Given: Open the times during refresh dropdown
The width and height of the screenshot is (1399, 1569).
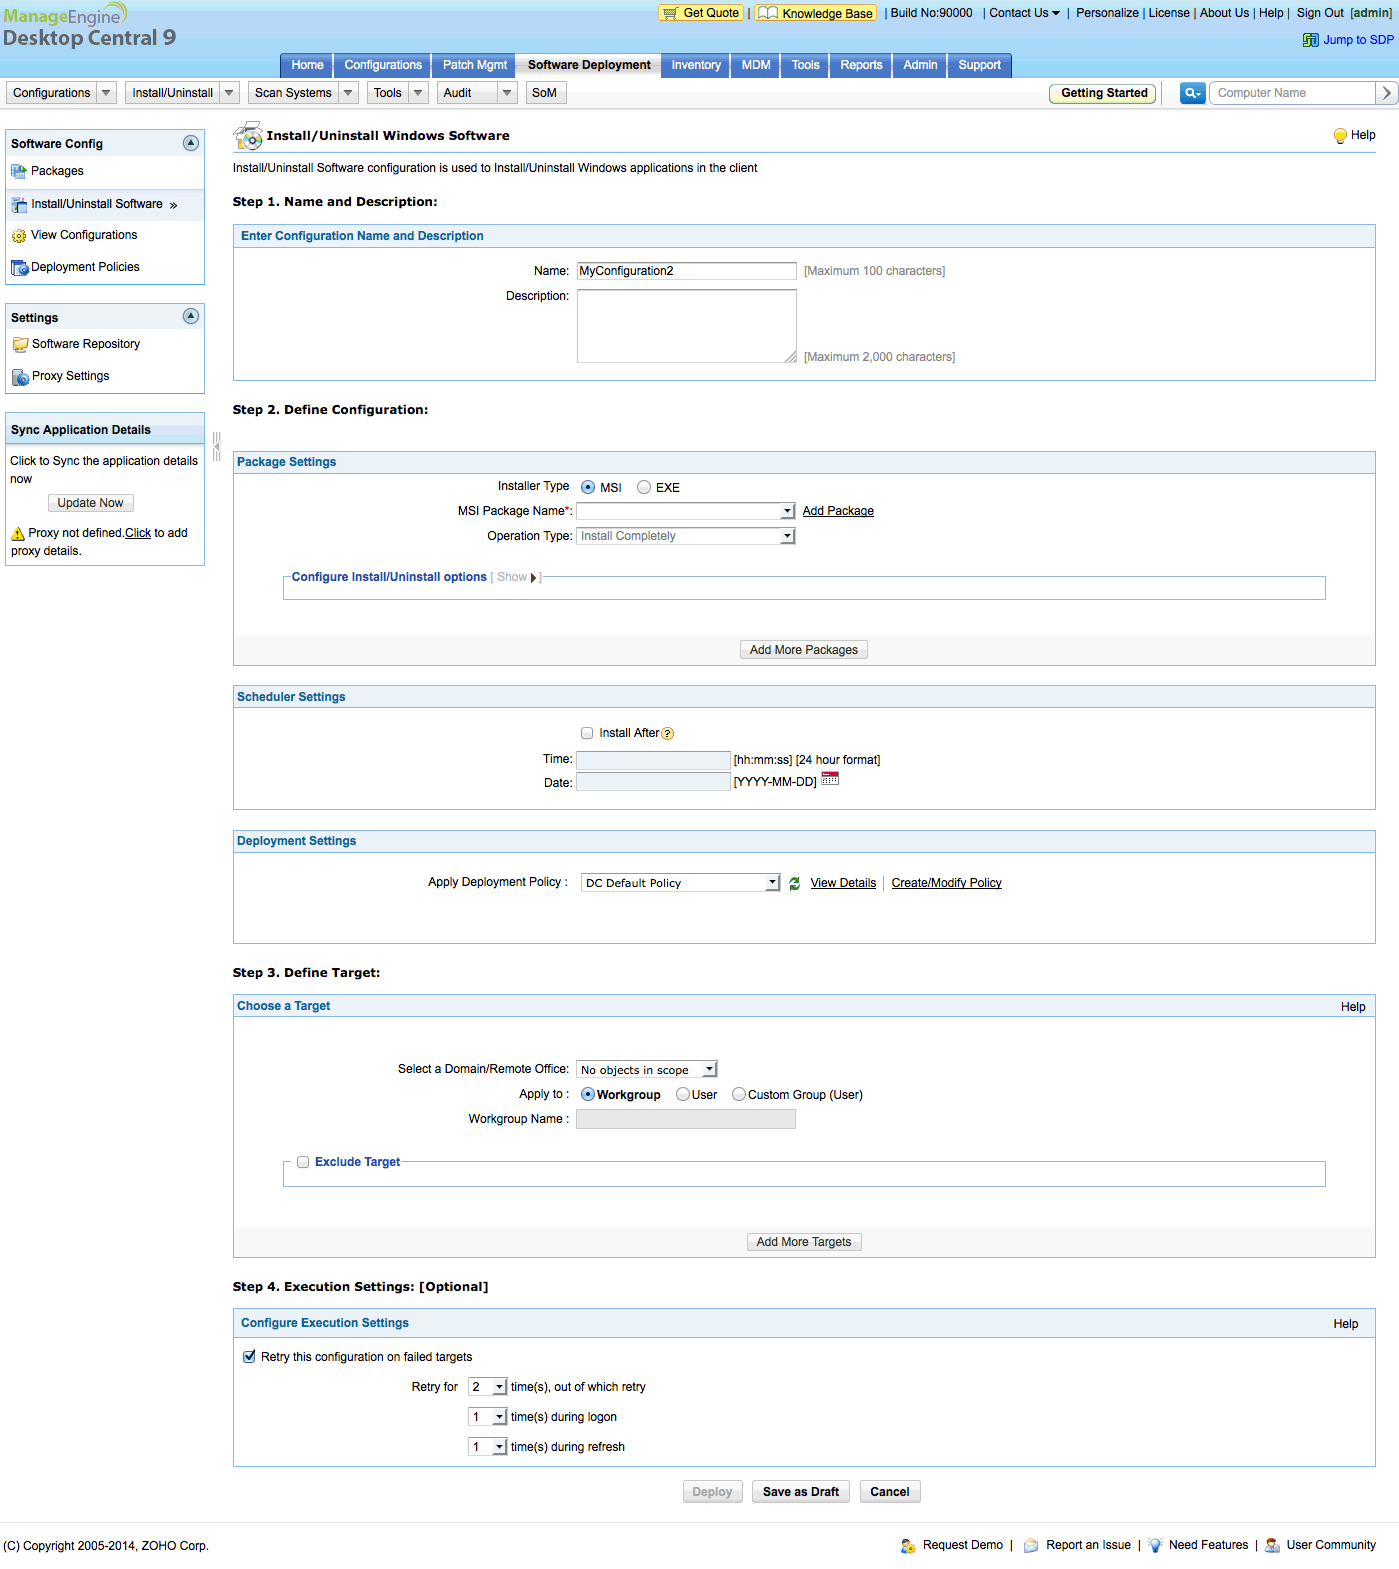Looking at the screenshot, I should (488, 1447).
